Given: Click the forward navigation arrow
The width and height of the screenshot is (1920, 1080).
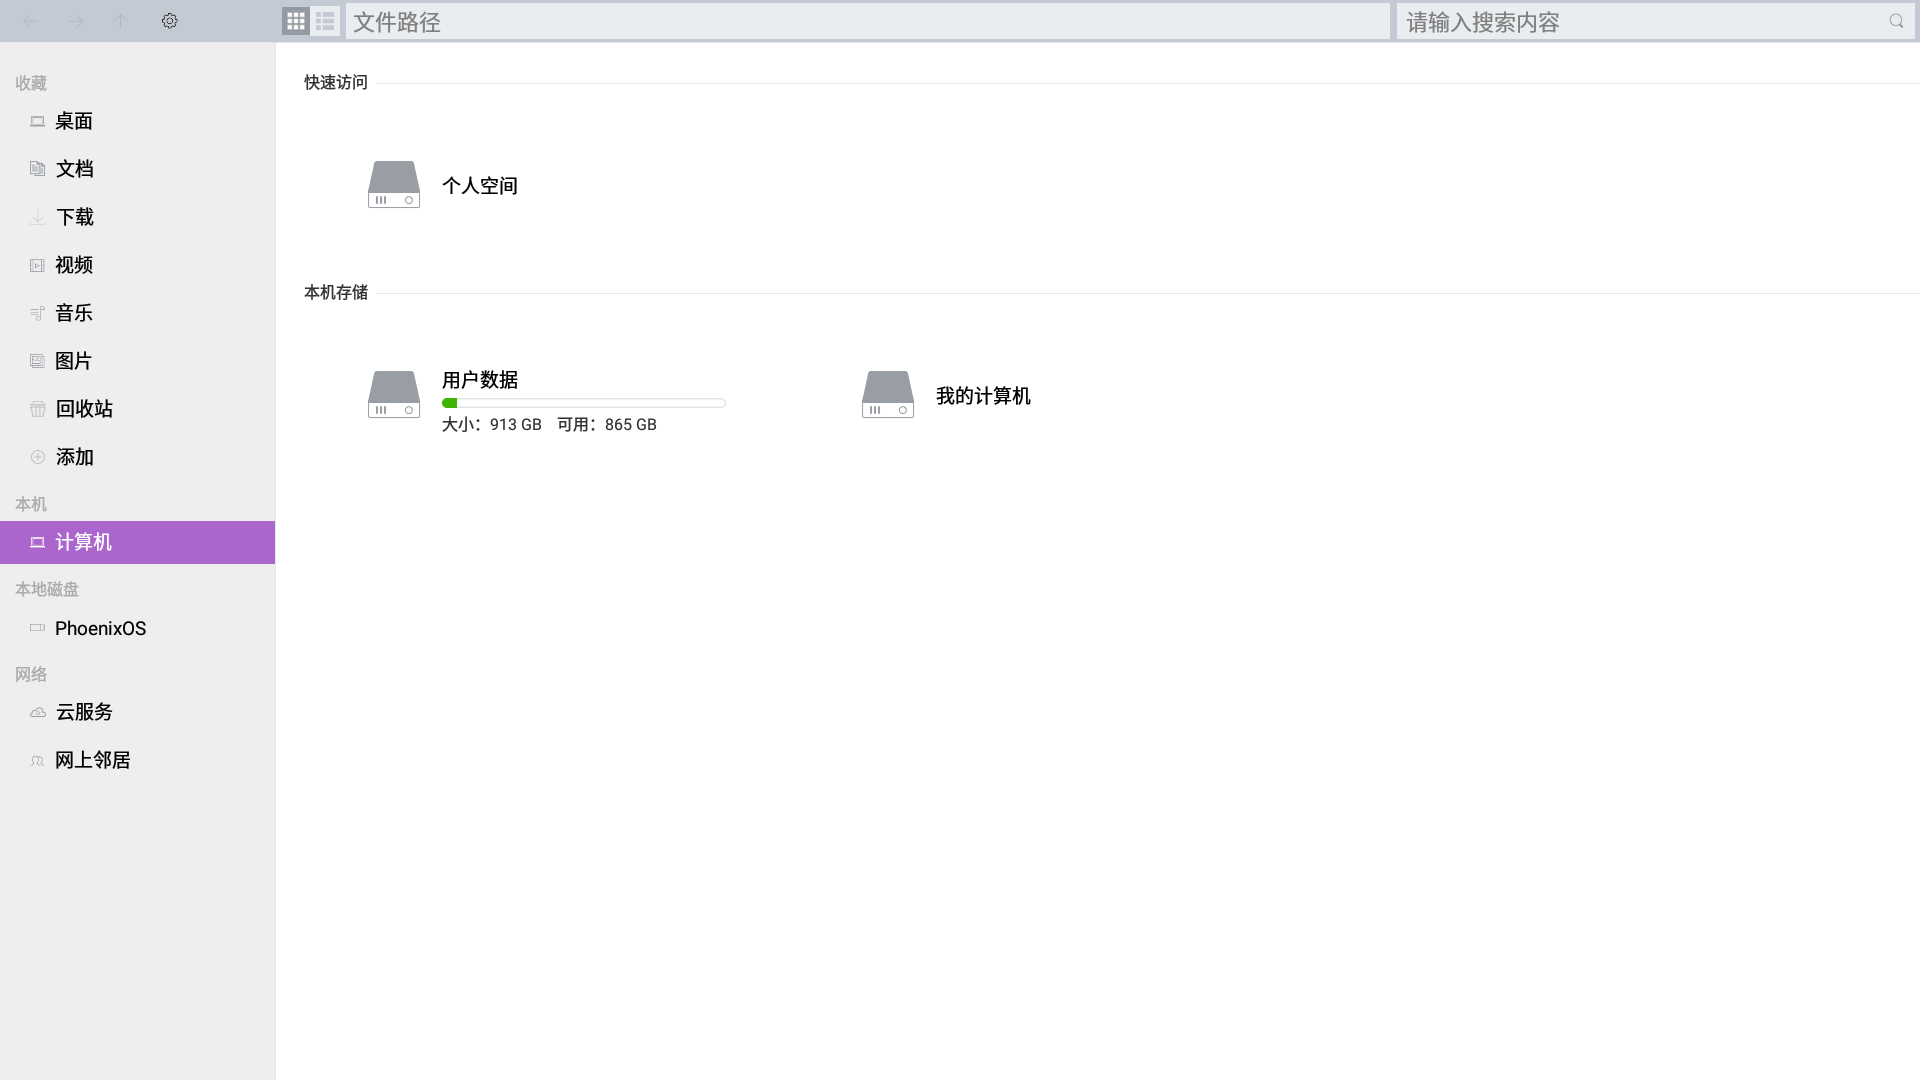Looking at the screenshot, I should coord(76,21).
